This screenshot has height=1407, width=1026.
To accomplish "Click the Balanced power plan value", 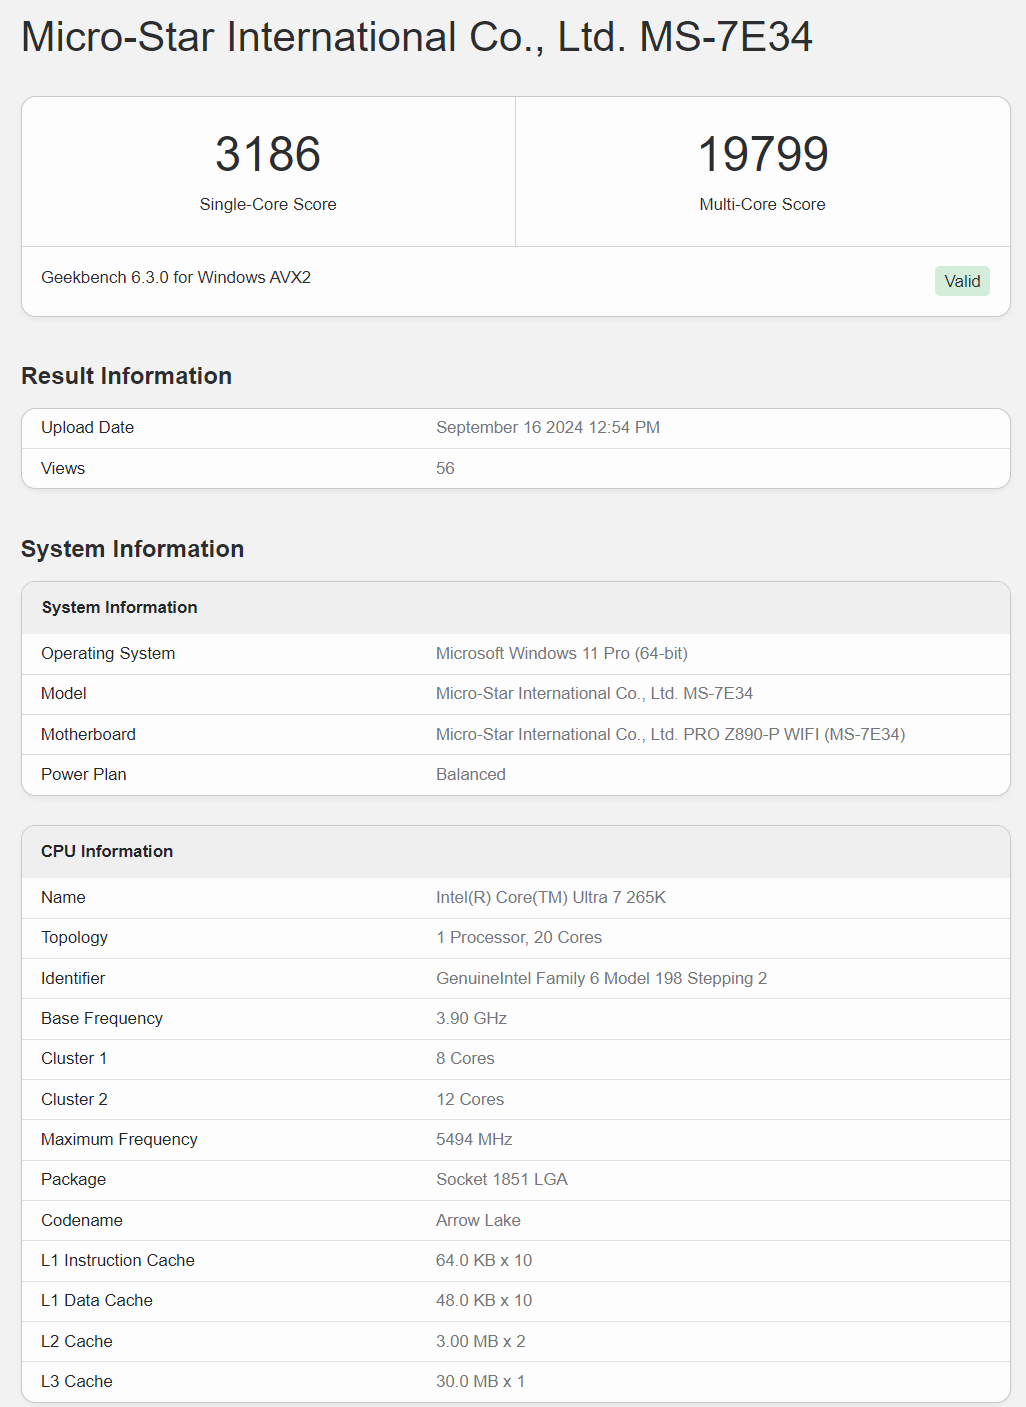I will pos(471,774).
